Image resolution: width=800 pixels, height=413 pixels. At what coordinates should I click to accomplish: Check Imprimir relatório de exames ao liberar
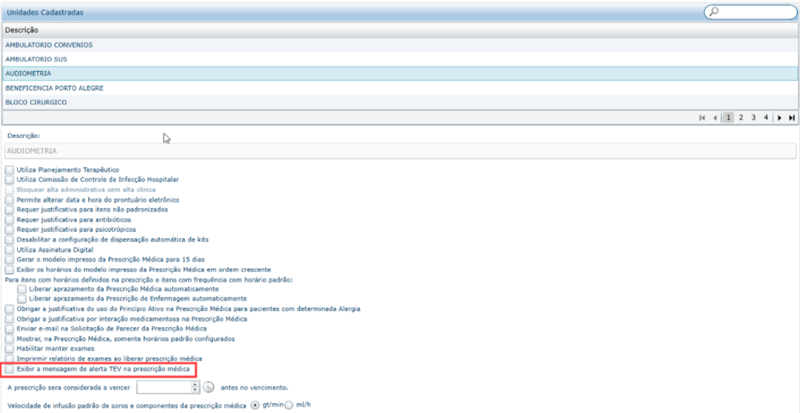pos(10,359)
